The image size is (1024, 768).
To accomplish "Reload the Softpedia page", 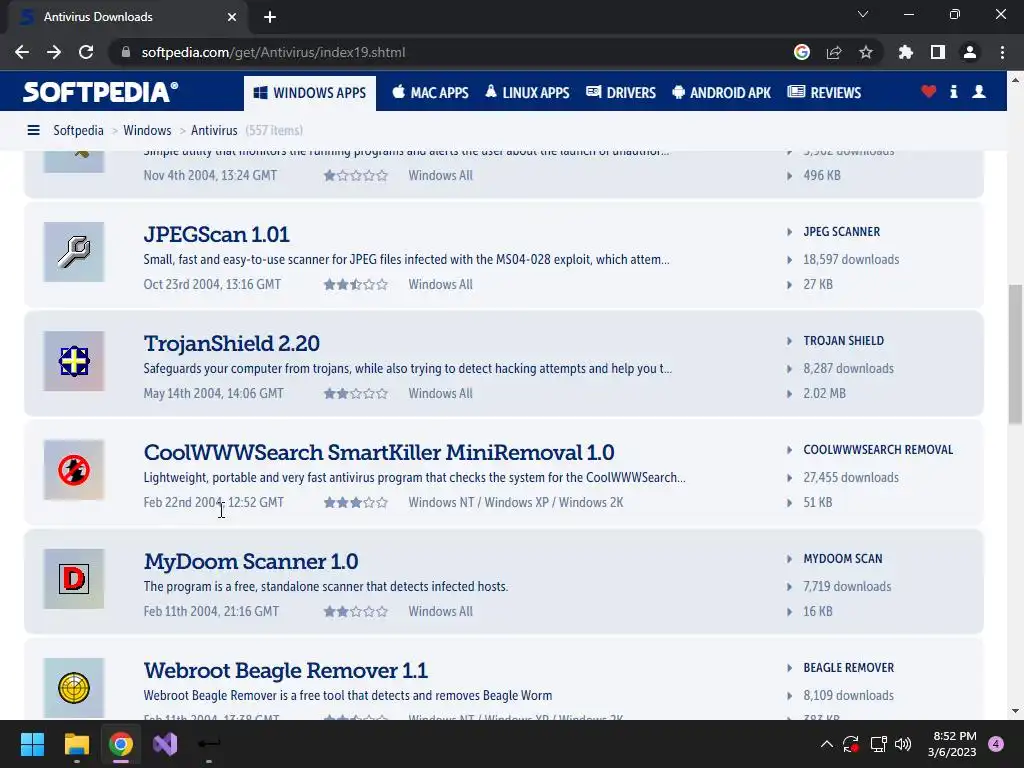I will [x=86, y=52].
